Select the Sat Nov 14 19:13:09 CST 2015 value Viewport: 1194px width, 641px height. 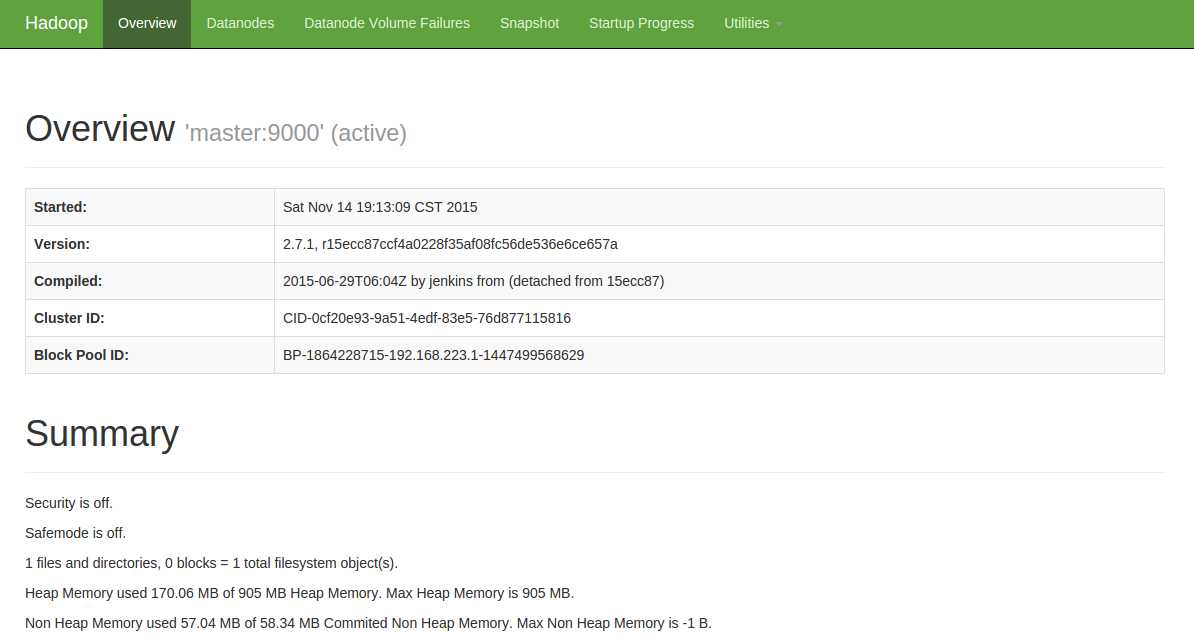380,207
